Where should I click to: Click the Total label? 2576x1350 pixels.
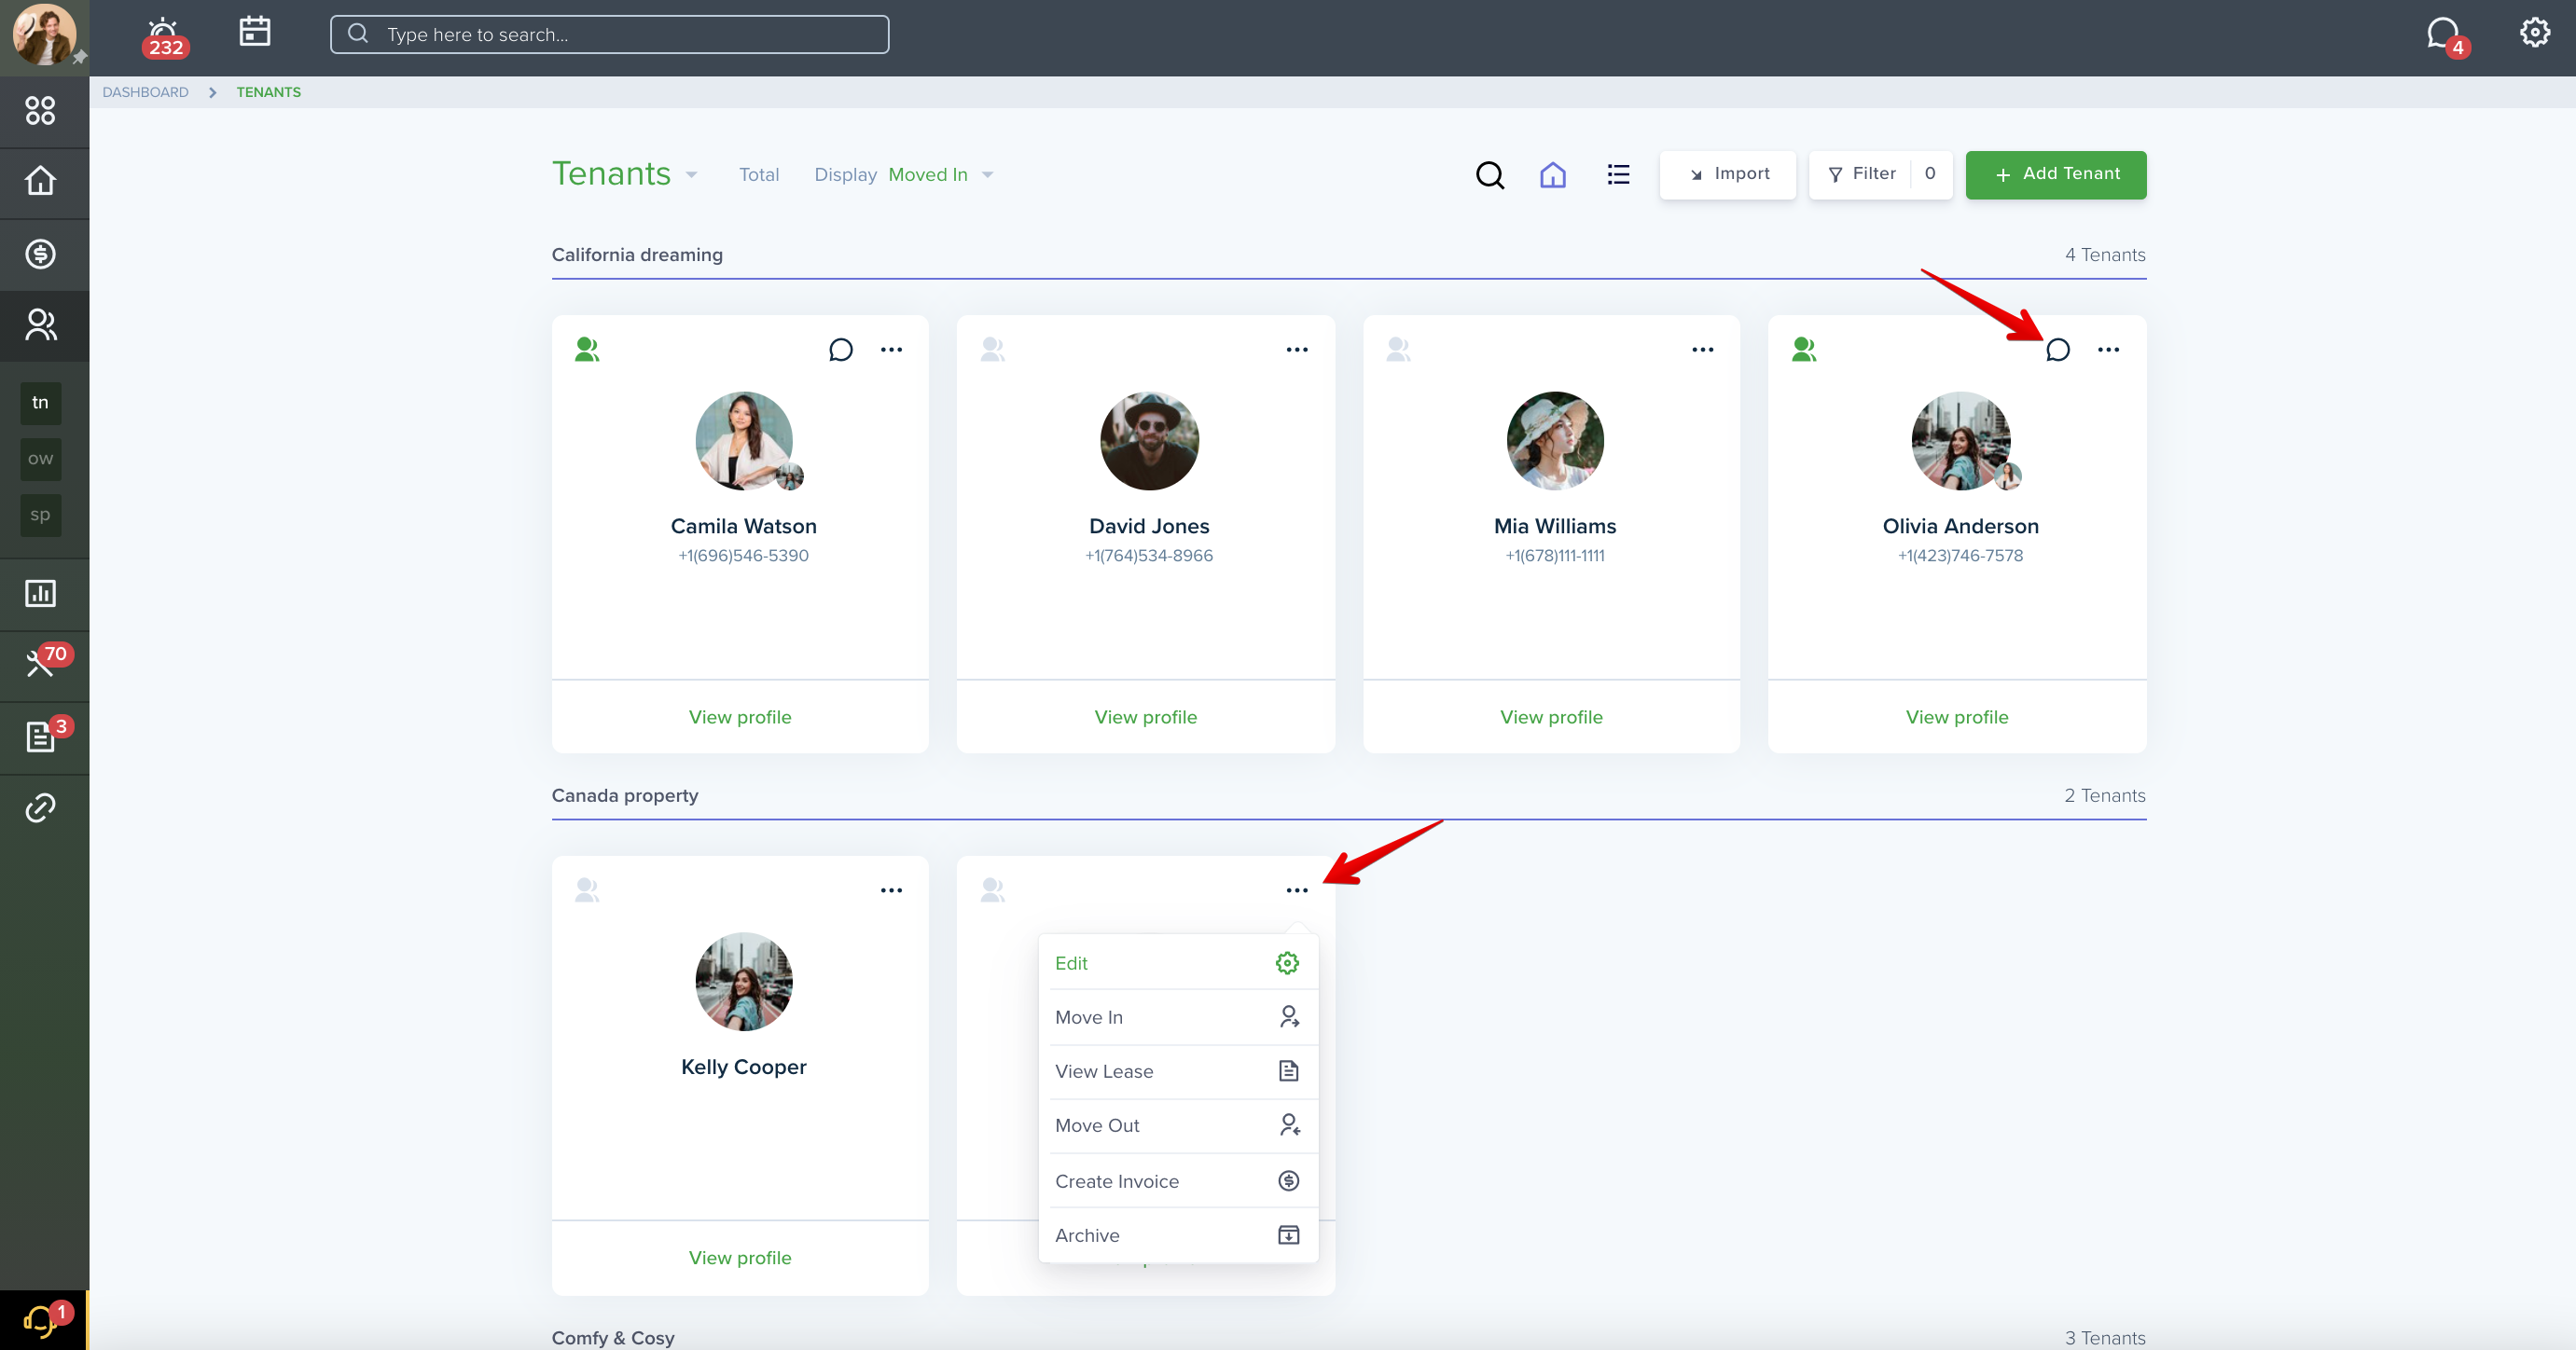pos(759,175)
